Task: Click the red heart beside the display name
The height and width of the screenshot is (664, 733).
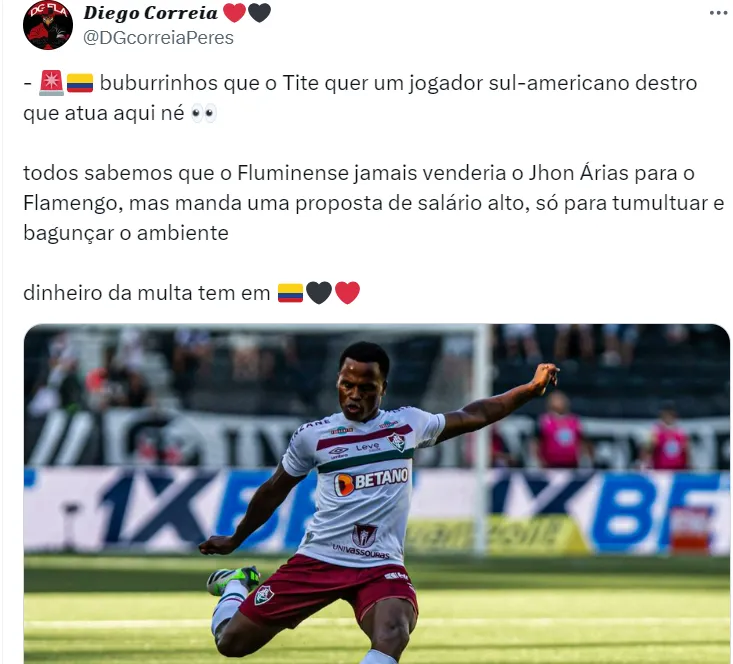Action: point(234,13)
